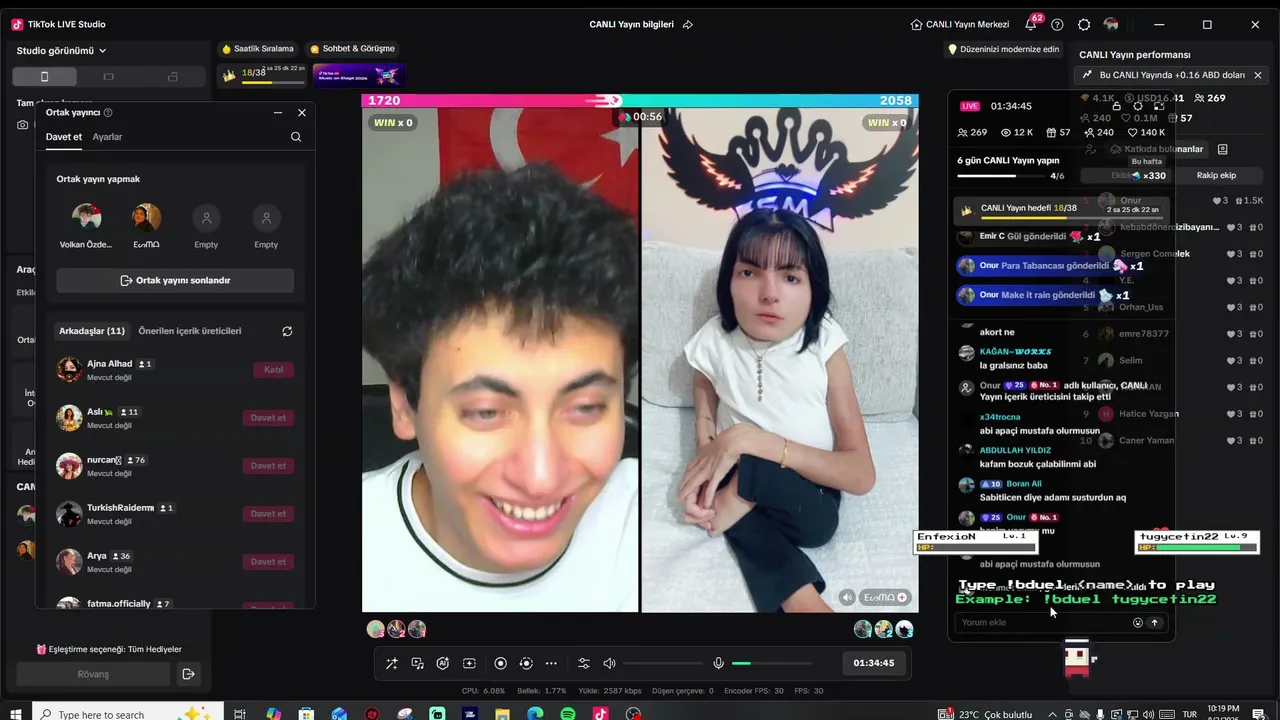Click the chat comment input field

pos(1042,622)
